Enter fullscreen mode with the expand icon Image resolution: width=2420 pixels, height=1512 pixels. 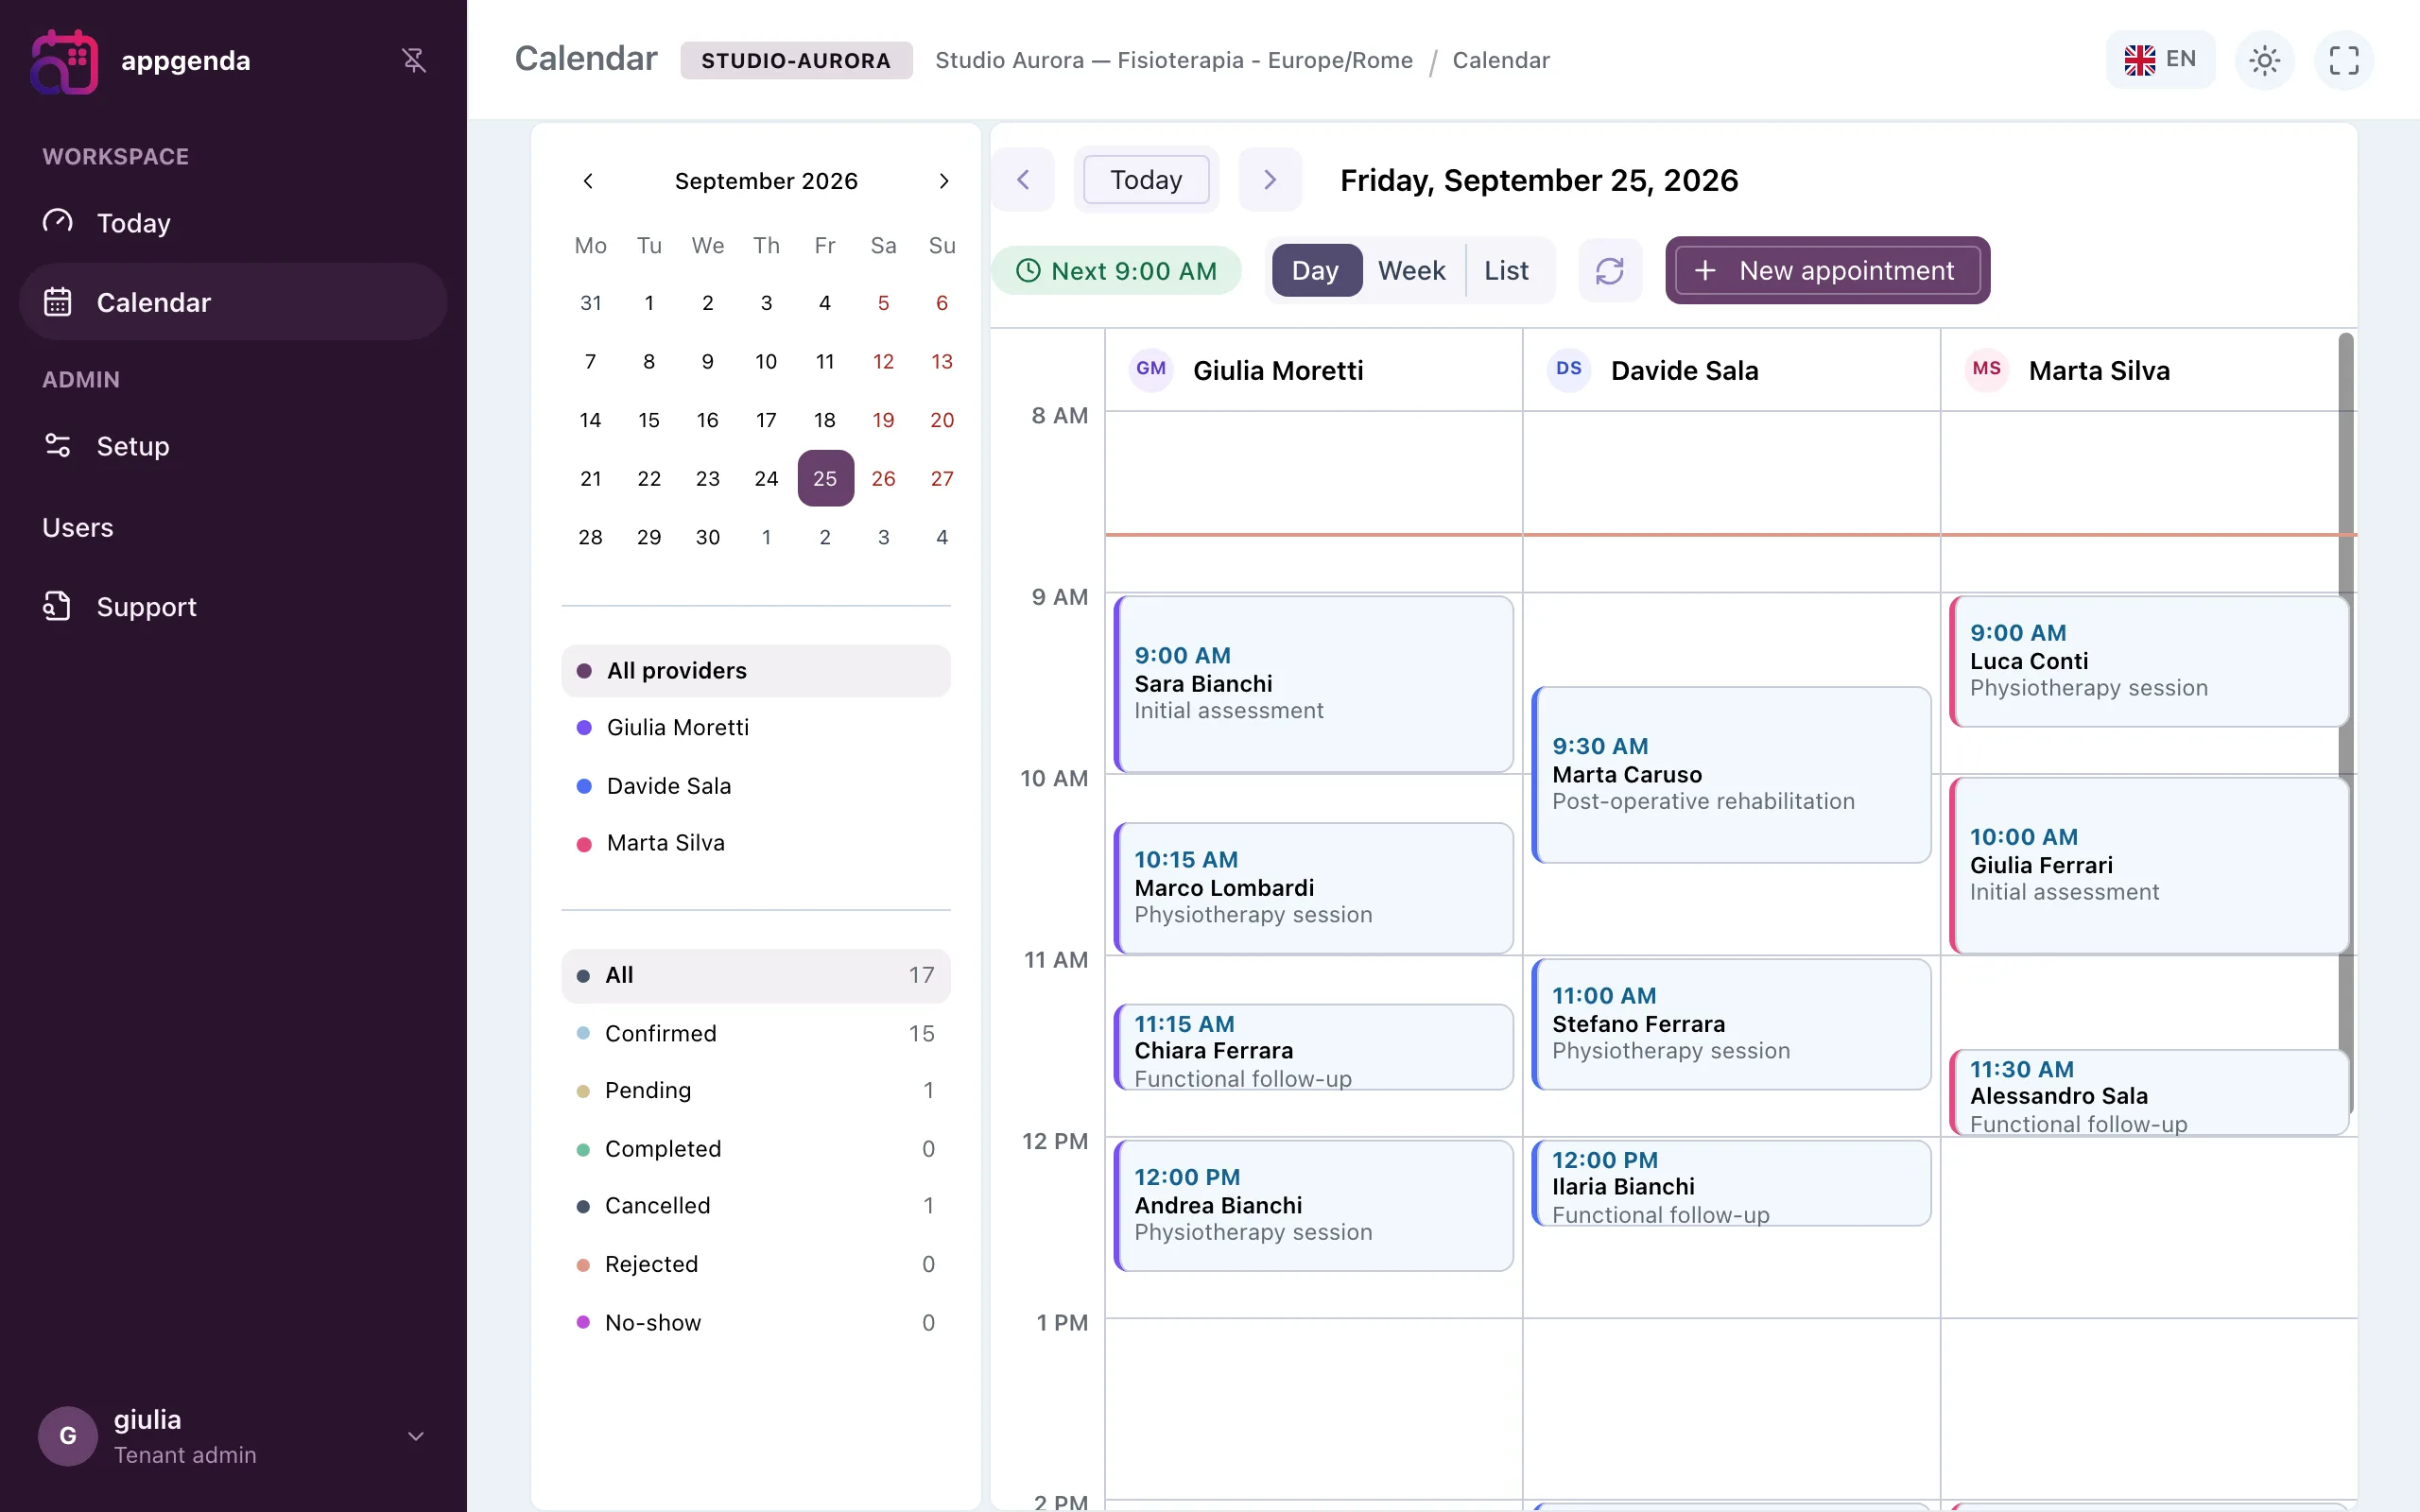point(2343,60)
